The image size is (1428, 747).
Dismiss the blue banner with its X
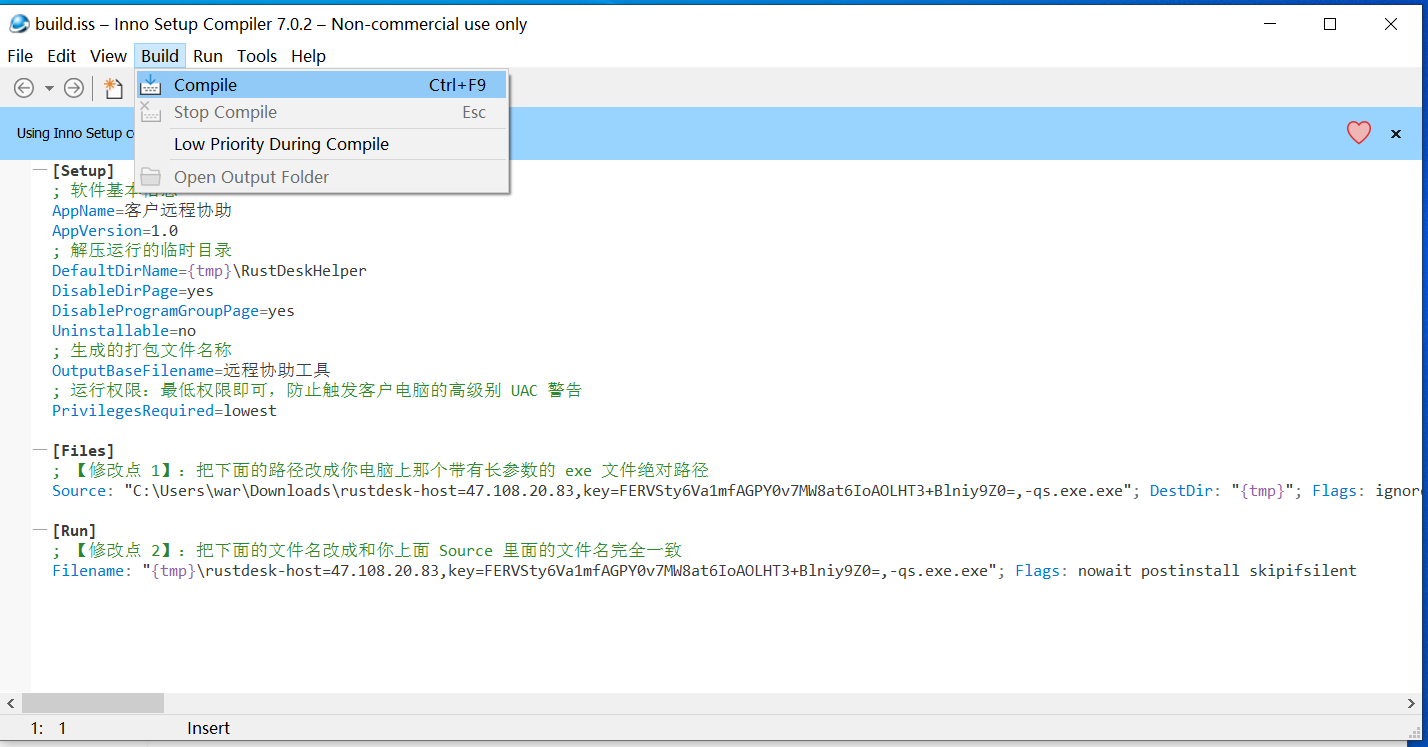tap(1396, 134)
